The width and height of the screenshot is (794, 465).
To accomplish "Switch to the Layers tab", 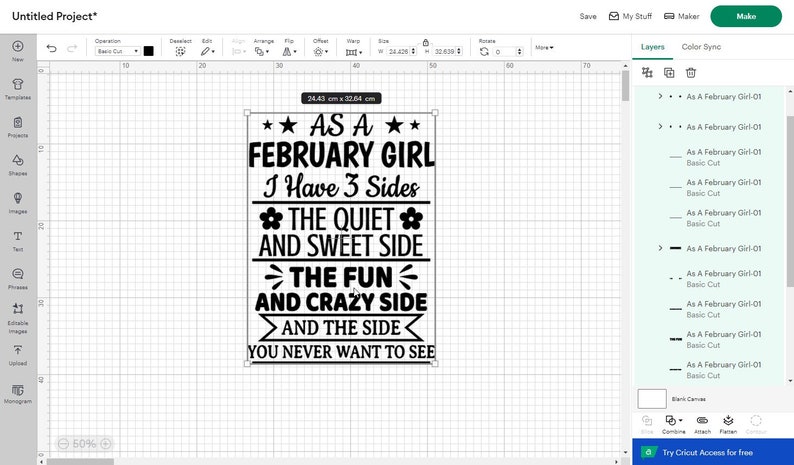I will click(x=652, y=47).
